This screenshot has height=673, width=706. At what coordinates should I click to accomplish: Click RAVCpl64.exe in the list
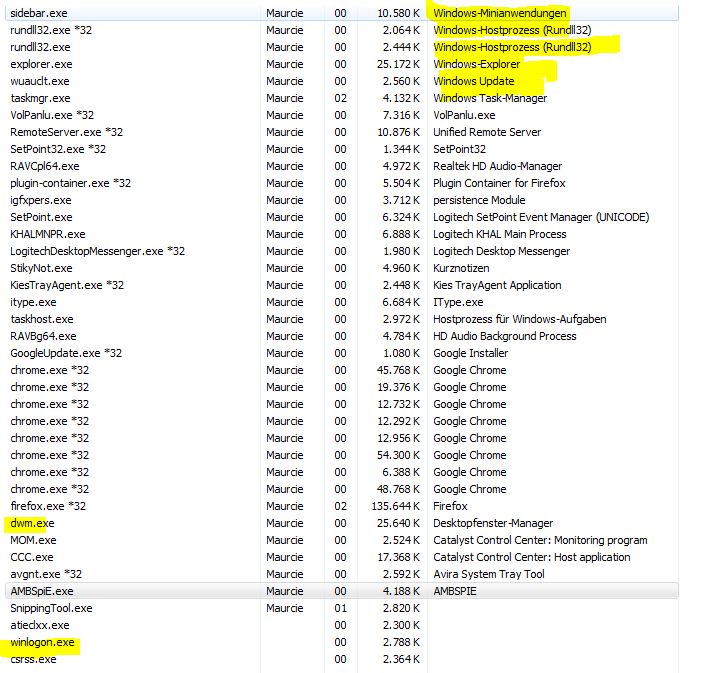(45, 167)
